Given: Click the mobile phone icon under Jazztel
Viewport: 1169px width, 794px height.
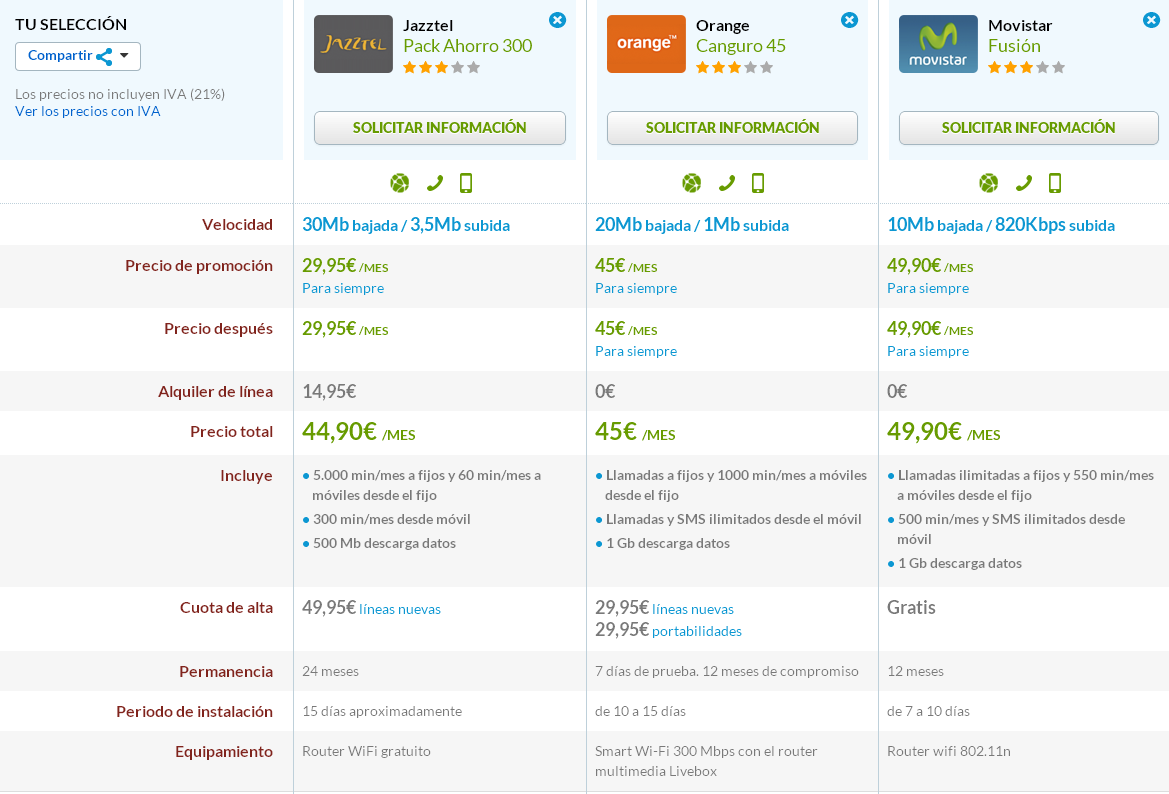Looking at the screenshot, I should click(x=466, y=183).
